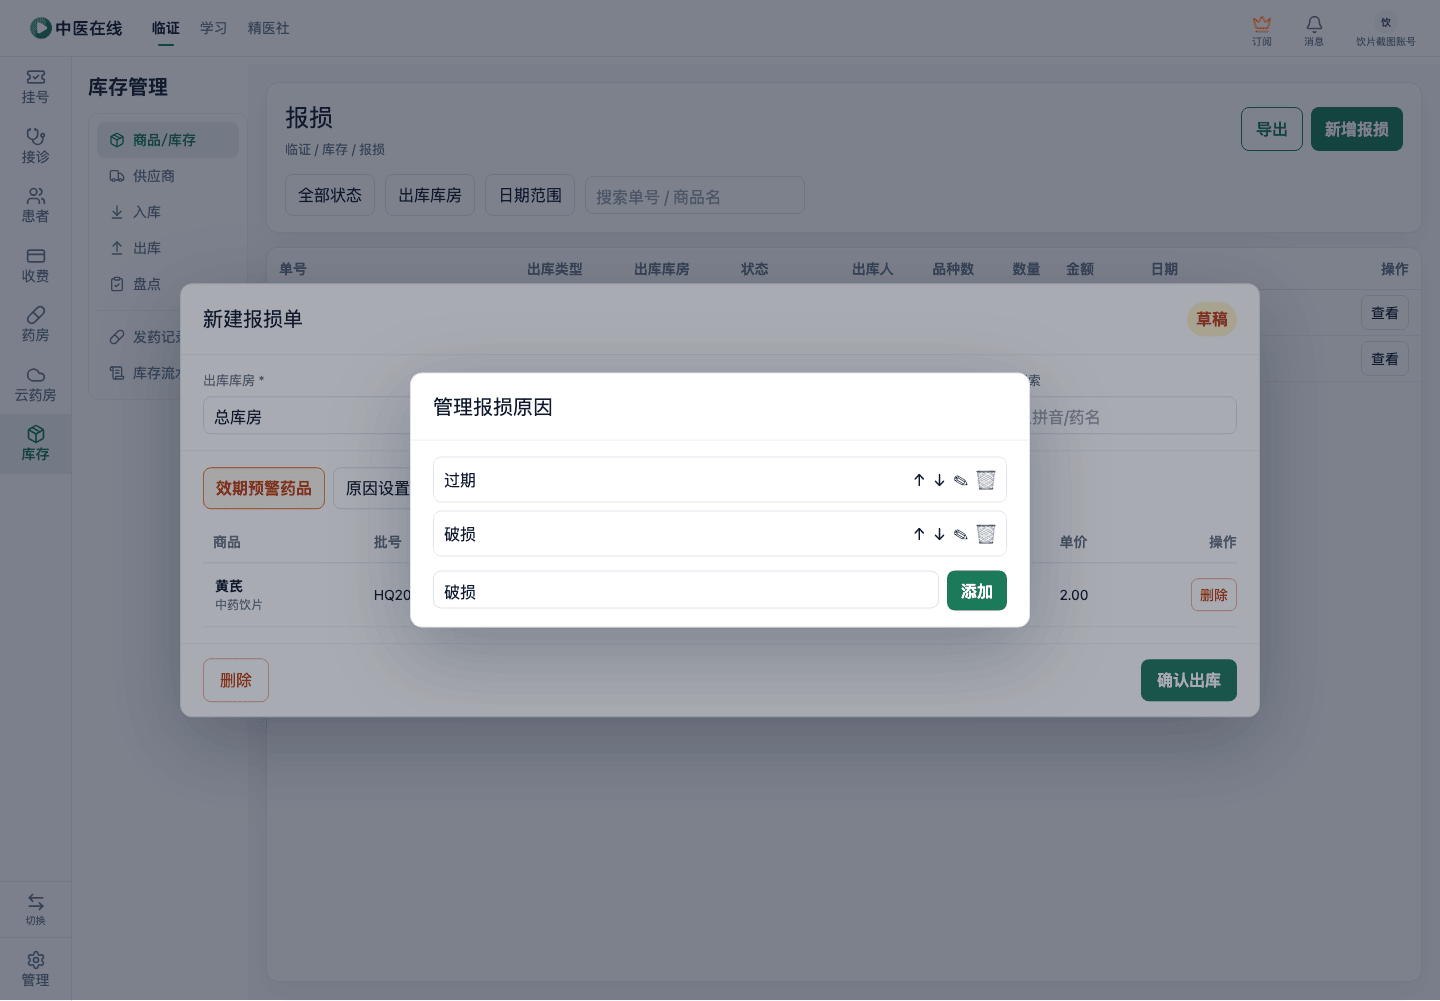Click the 新增报损 button
Viewport: 1440px width, 1001px height.
[x=1357, y=129]
